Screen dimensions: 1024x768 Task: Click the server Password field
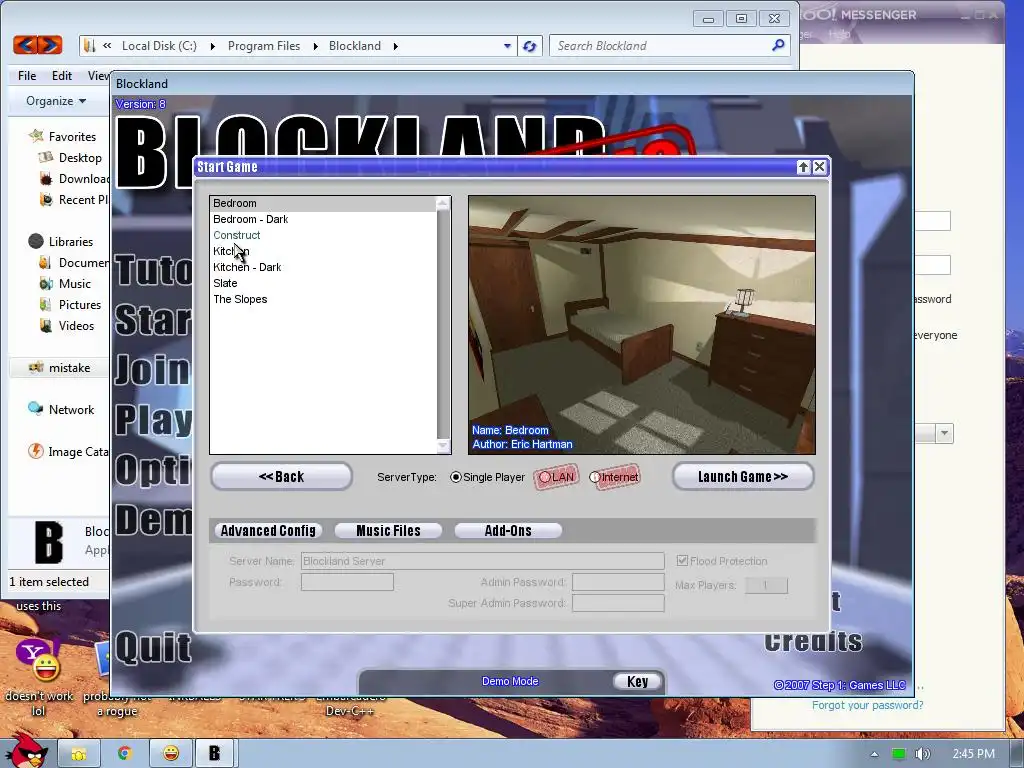click(347, 582)
